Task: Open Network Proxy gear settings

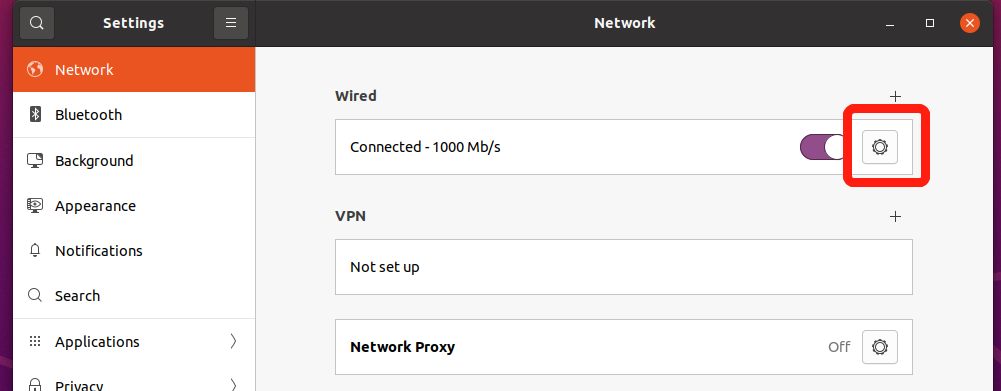Action: coord(880,347)
